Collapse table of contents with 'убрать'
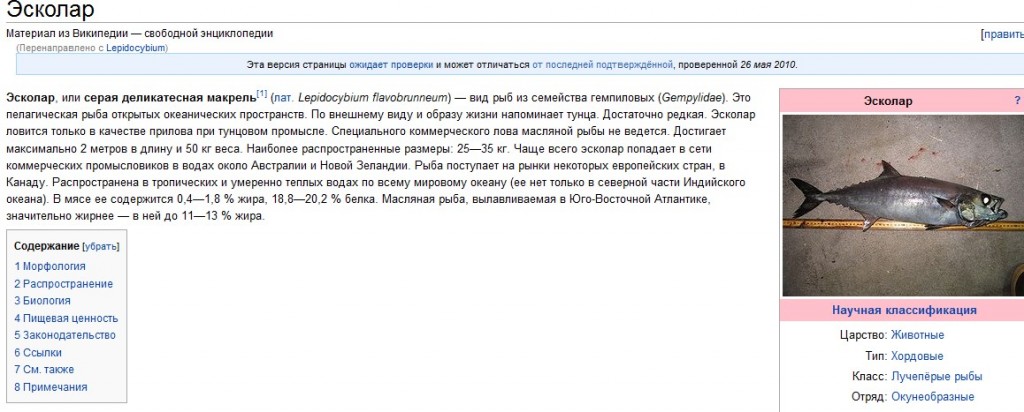1024x412 pixels. point(101,246)
